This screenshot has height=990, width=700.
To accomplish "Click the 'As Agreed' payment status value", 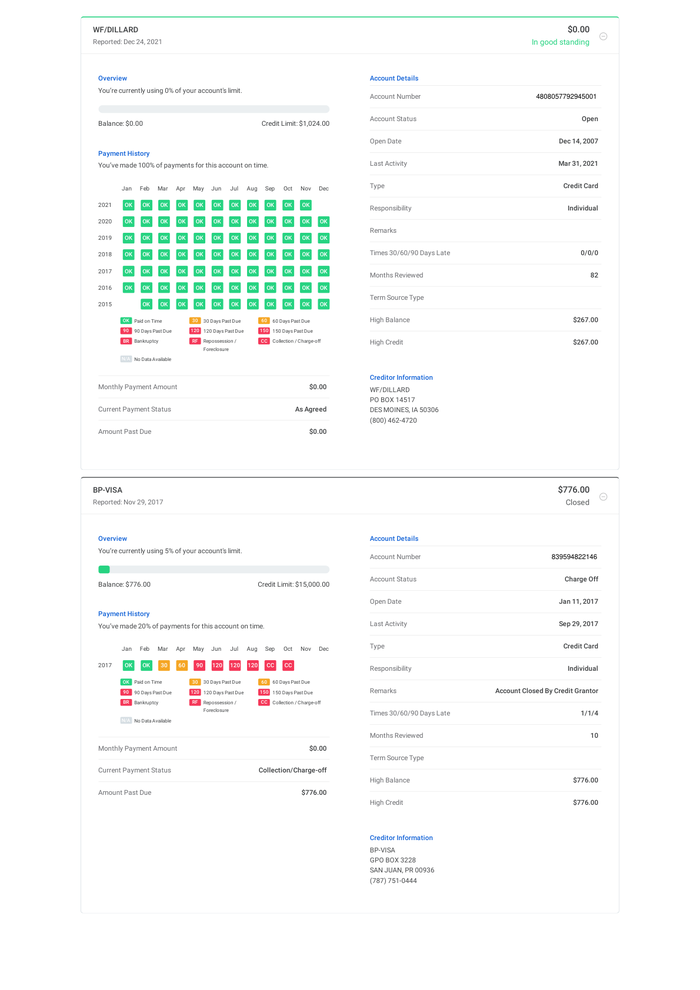I will [311, 409].
